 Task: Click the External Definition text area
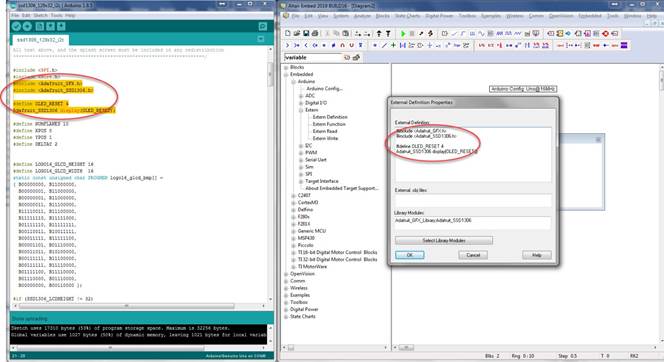pos(473,155)
